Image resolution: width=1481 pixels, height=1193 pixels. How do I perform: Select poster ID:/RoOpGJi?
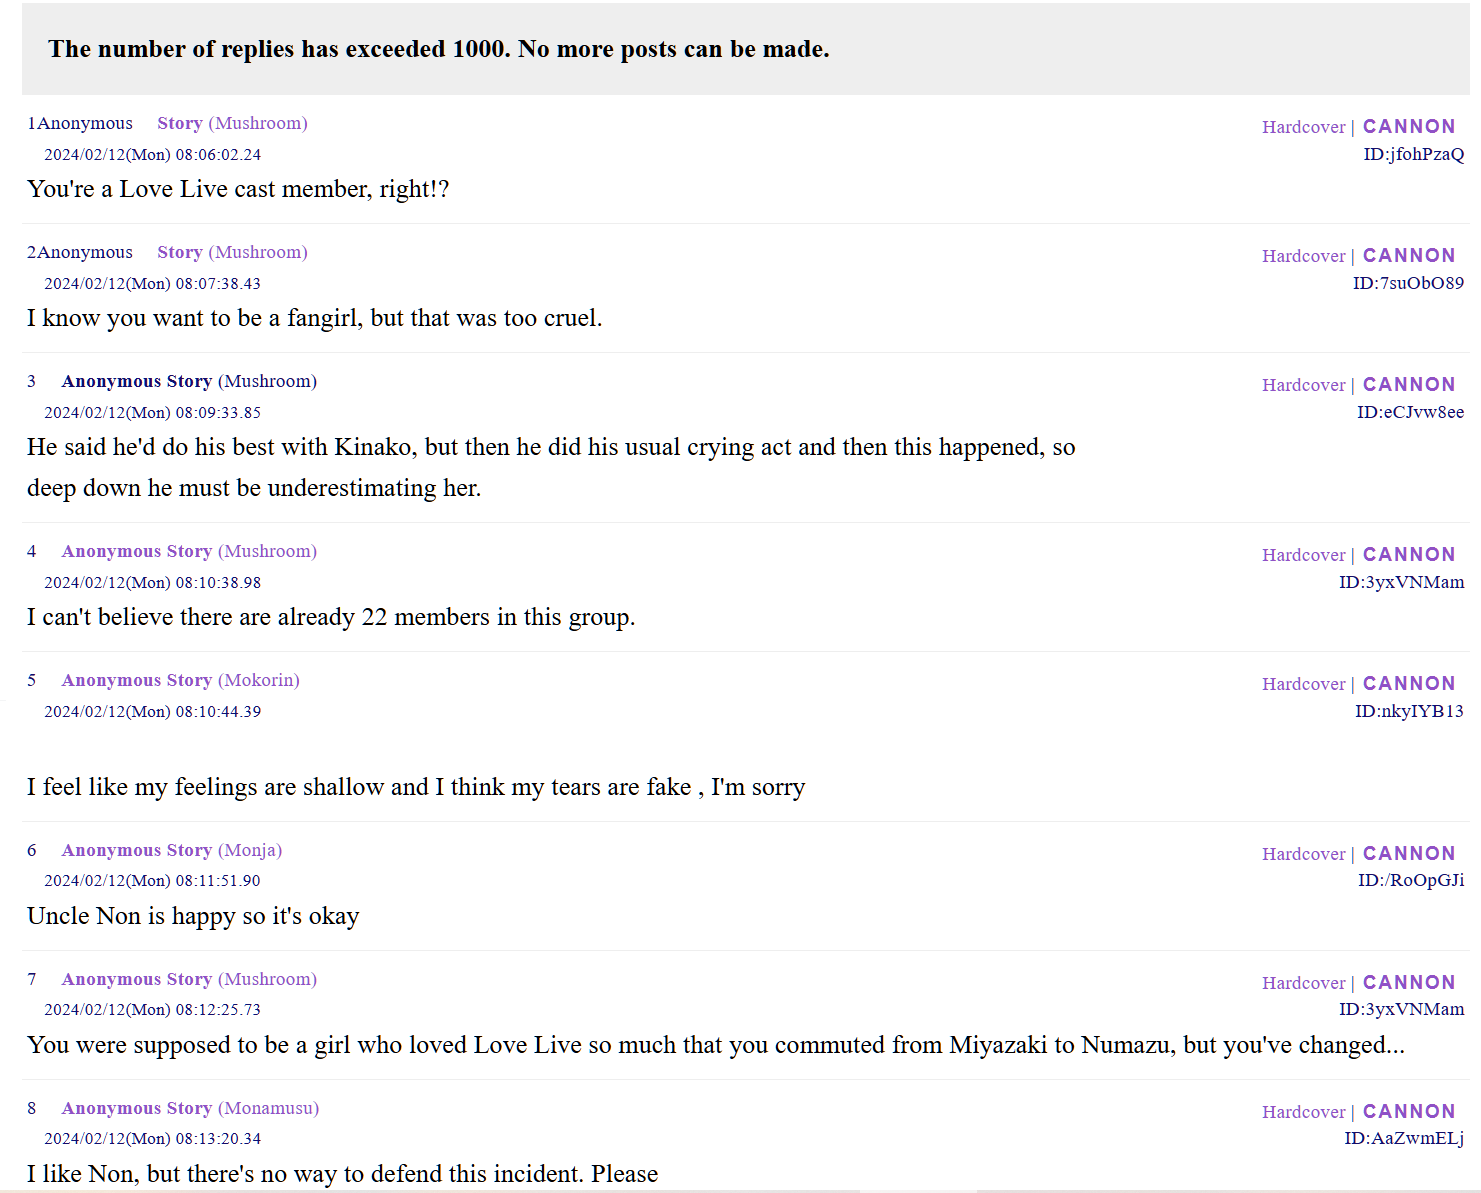tap(1411, 880)
